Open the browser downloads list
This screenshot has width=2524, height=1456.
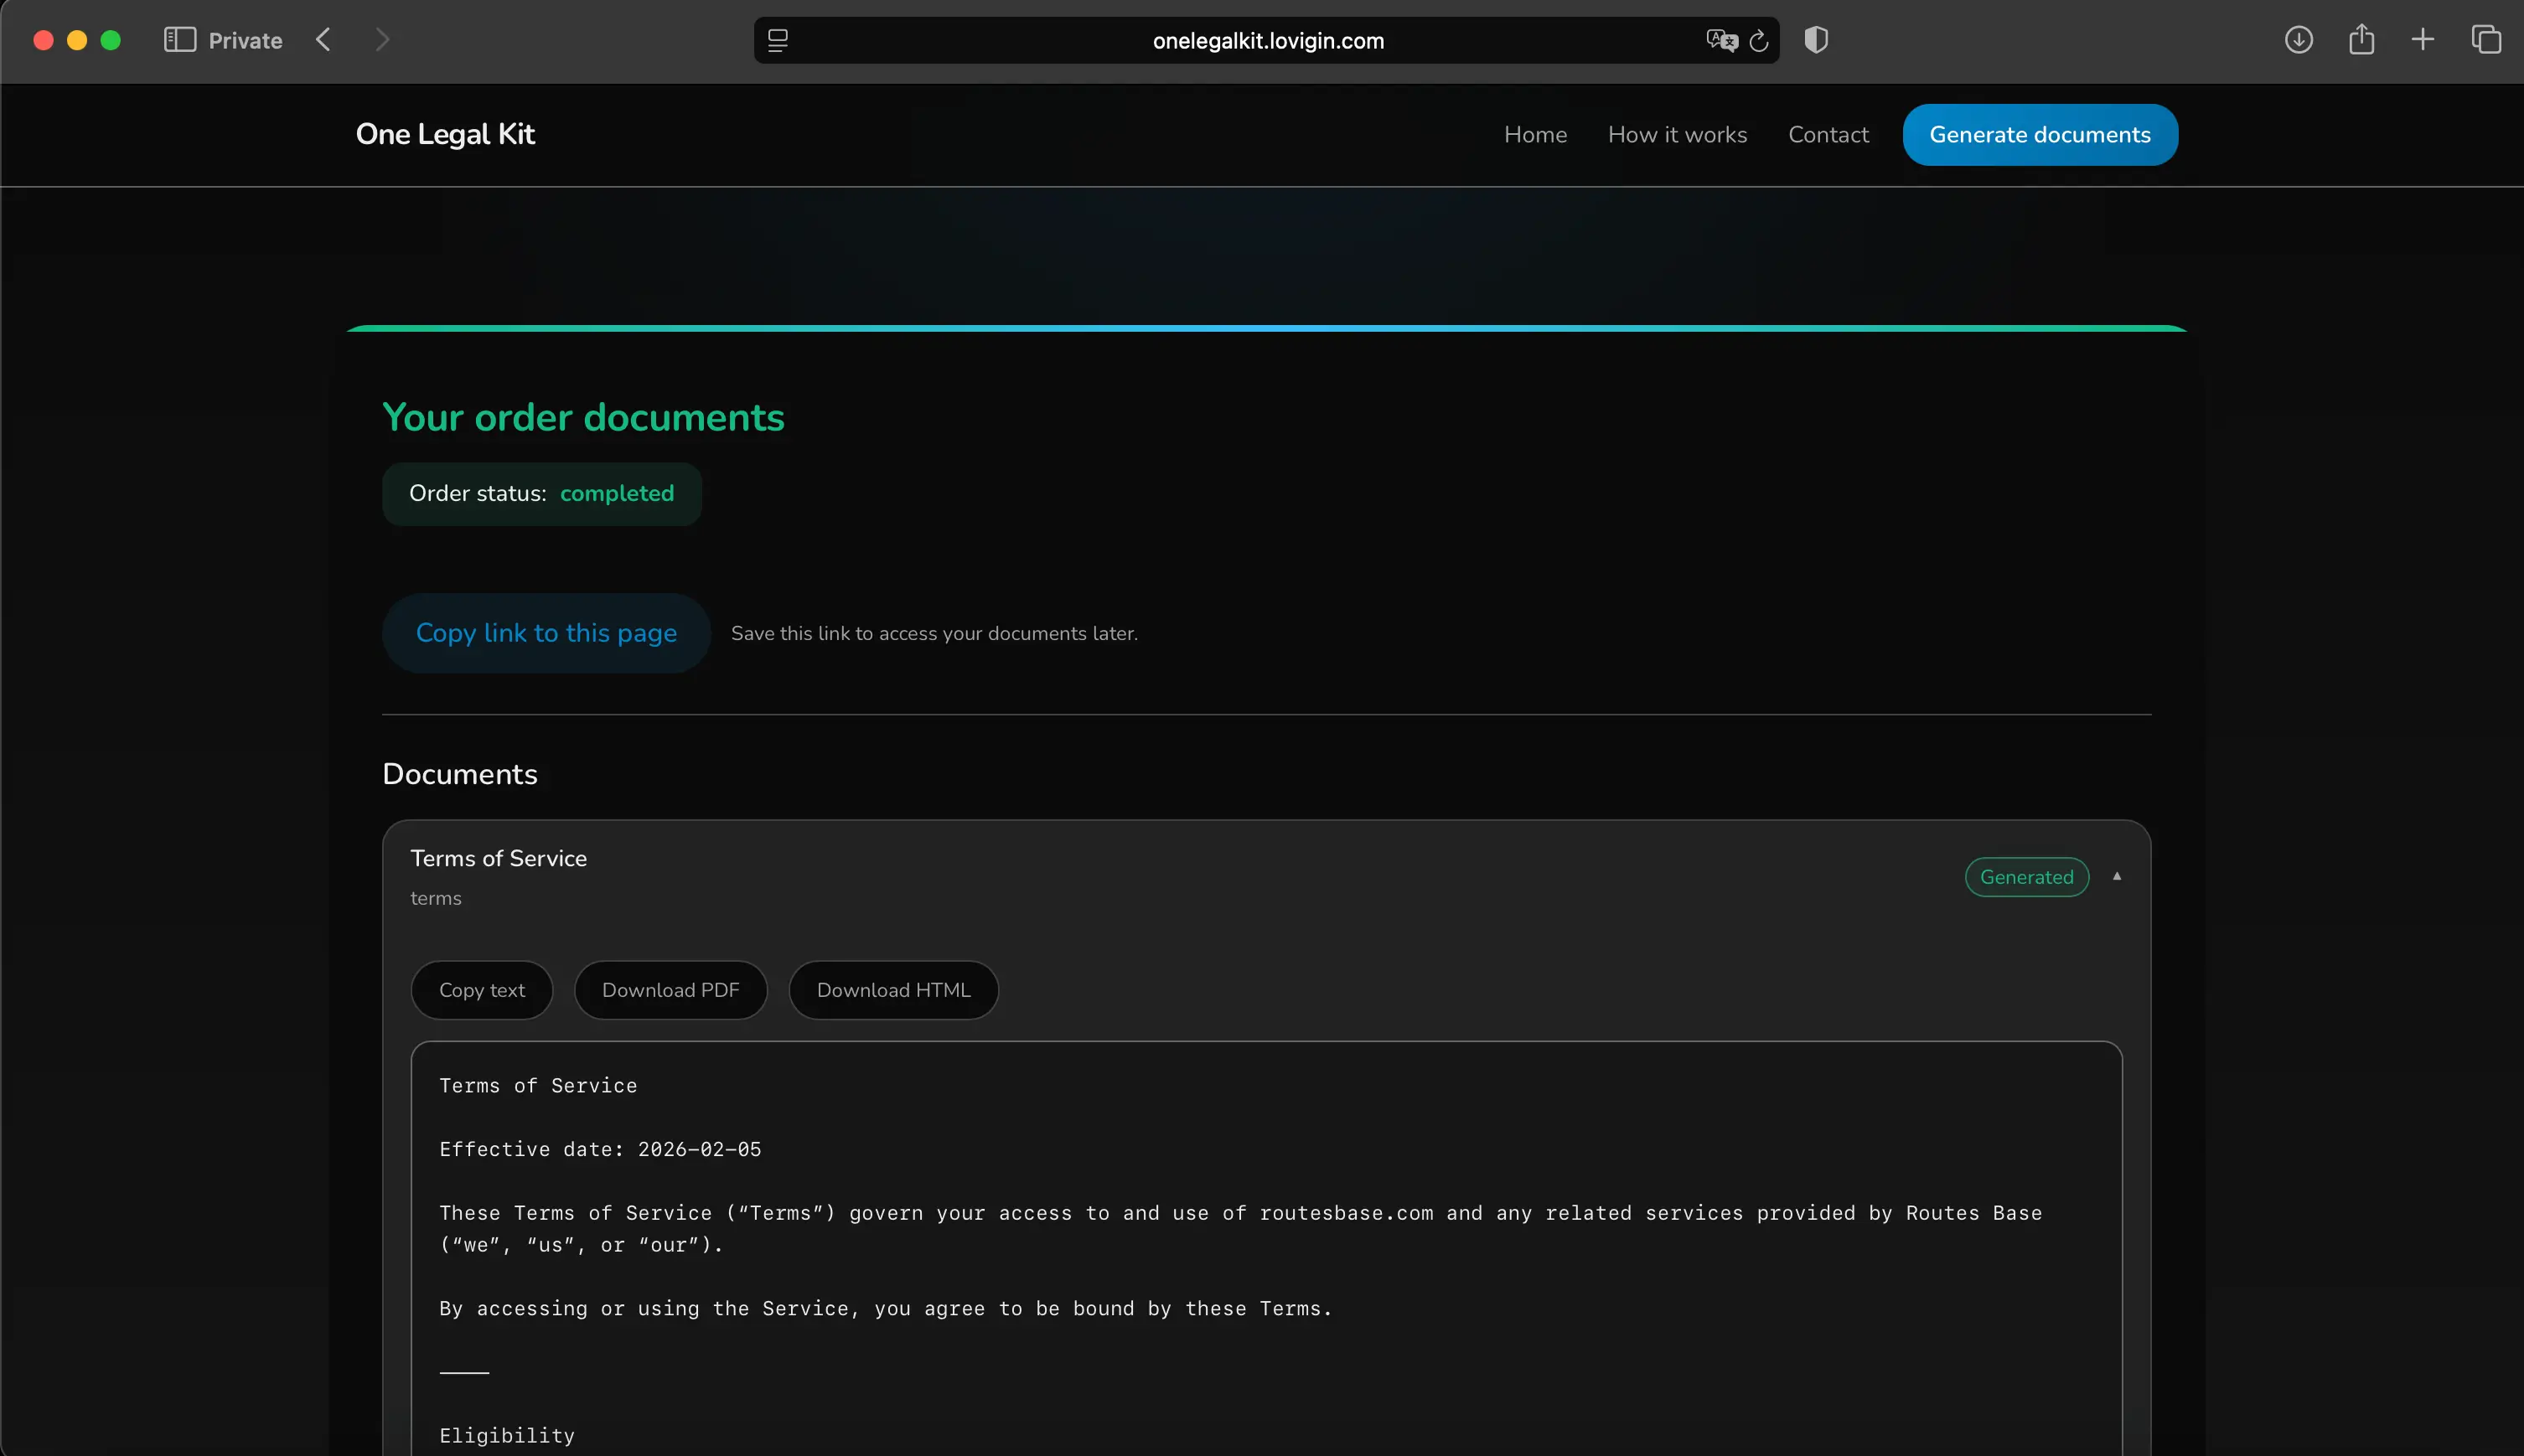click(2298, 40)
